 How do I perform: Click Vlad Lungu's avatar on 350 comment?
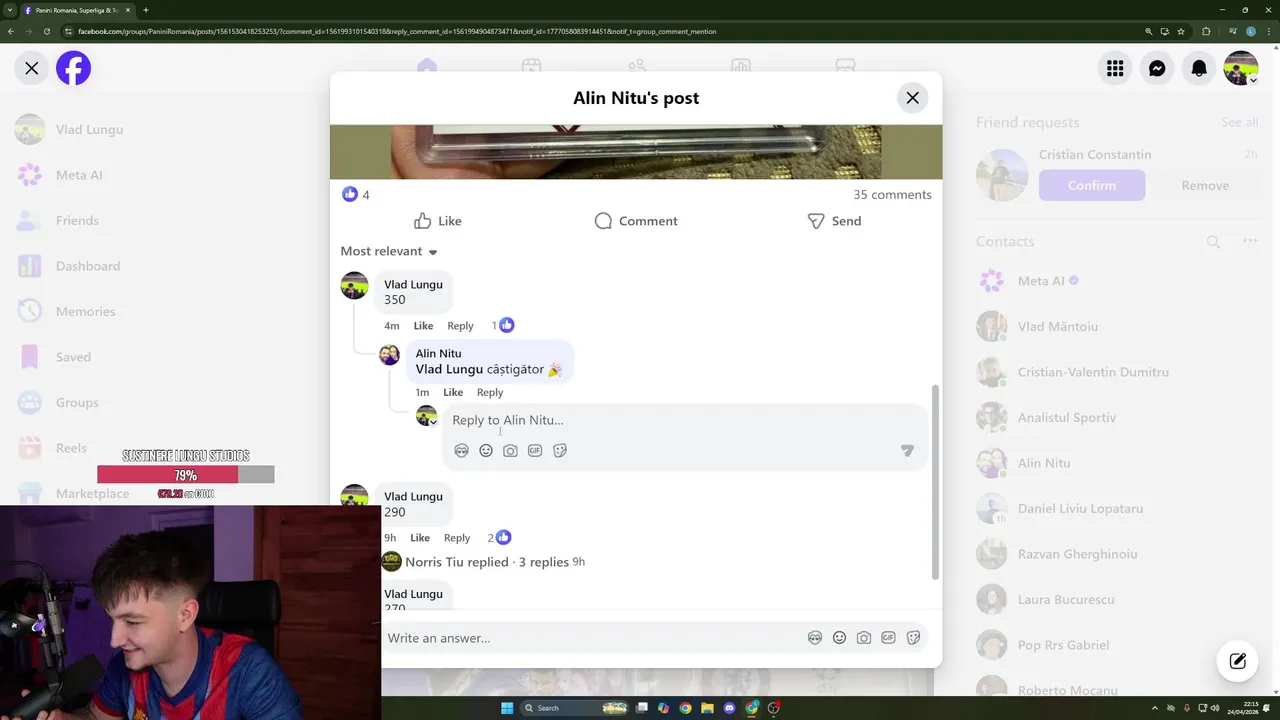point(354,286)
